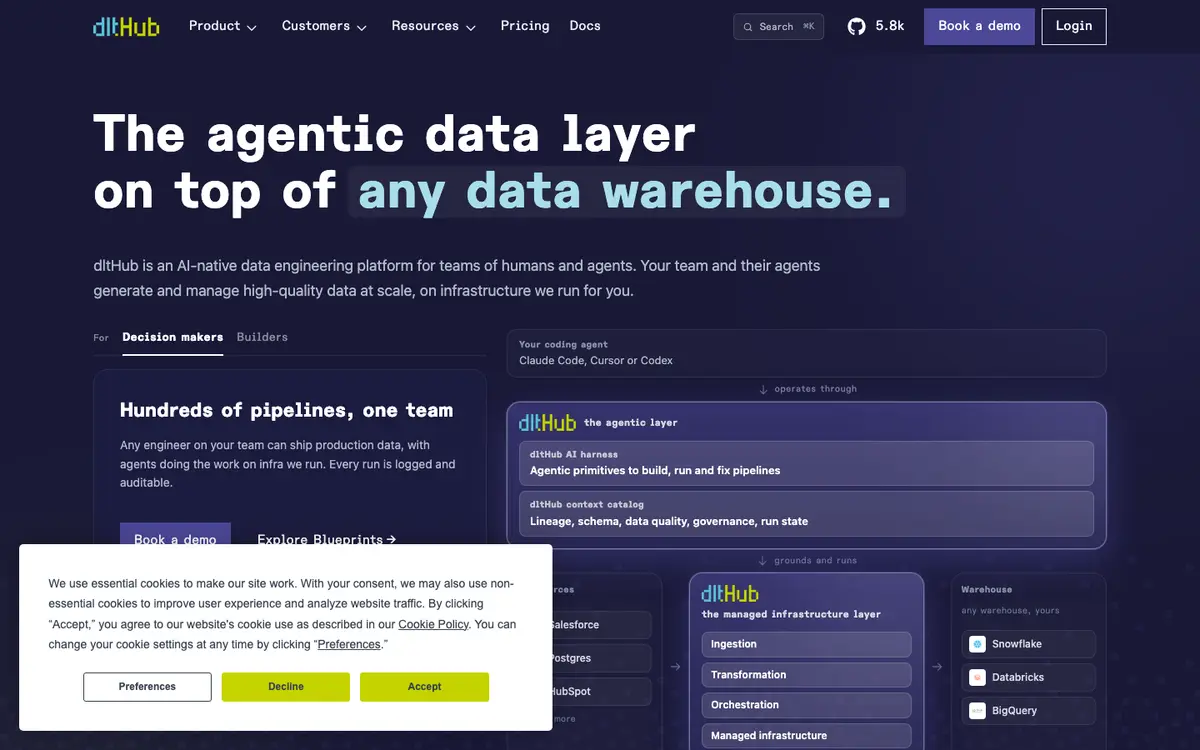Viewport: 1200px width, 750px height.
Task: Click the 5.8k GitHub stars count
Action: click(890, 26)
